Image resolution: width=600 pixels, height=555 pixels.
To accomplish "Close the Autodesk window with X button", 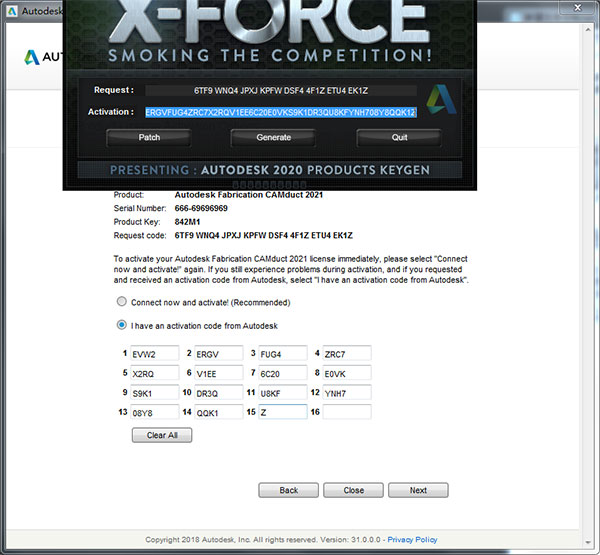I will (578, 7).
